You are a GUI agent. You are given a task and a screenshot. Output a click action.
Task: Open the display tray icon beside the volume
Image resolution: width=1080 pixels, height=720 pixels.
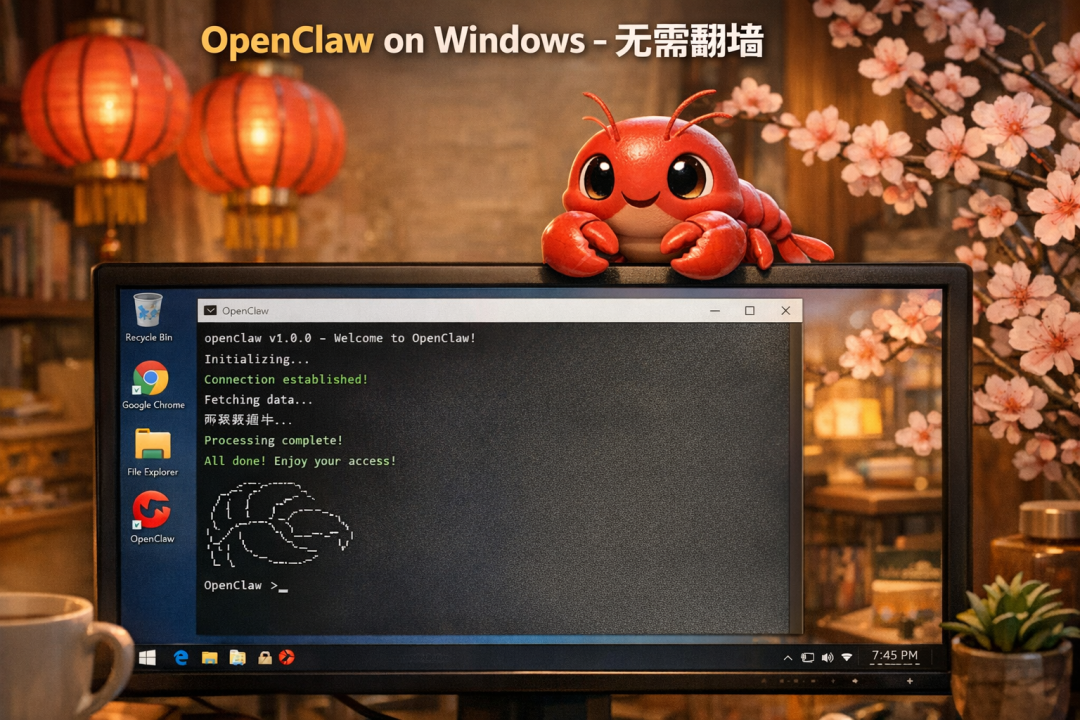(807, 657)
